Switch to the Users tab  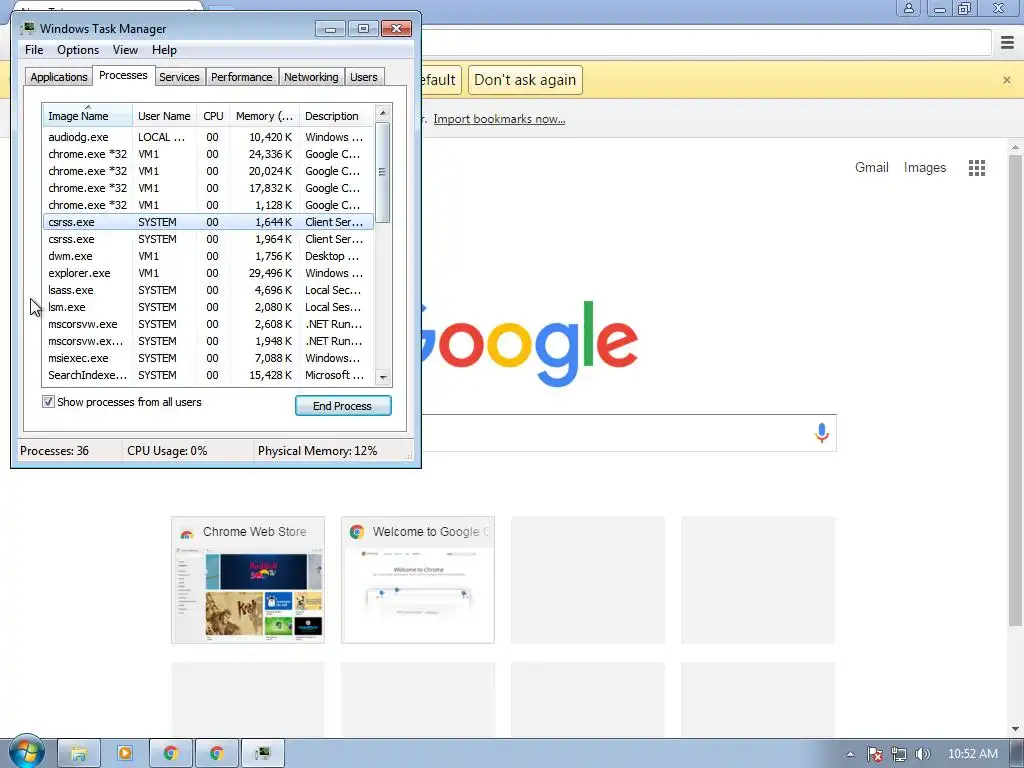click(364, 77)
